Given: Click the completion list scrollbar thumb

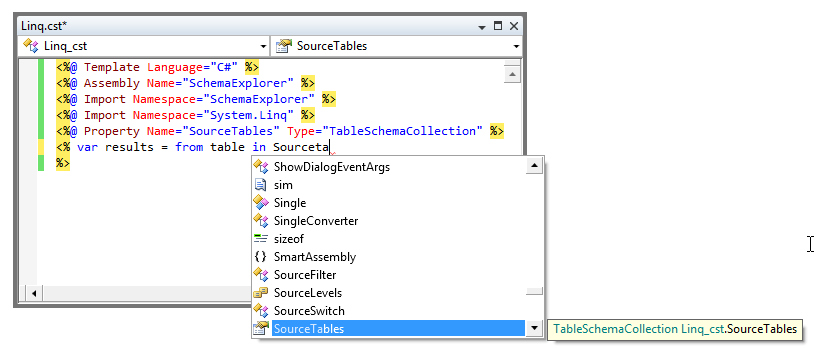Looking at the screenshot, I should 534,291.
